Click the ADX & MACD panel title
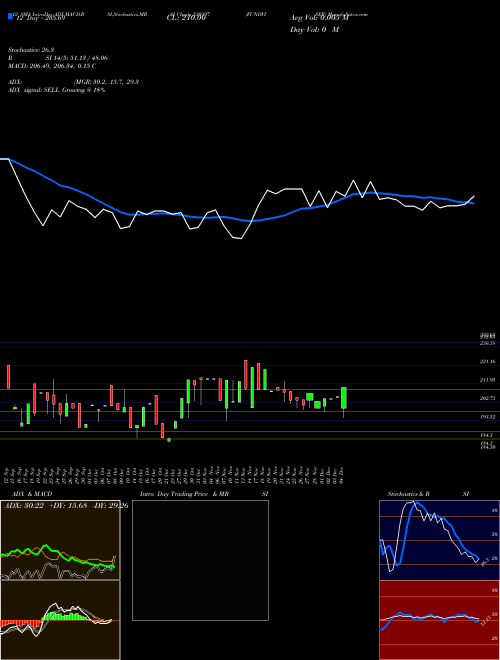Viewport: 500px width, 660px height. pyautogui.click(x=32, y=494)
